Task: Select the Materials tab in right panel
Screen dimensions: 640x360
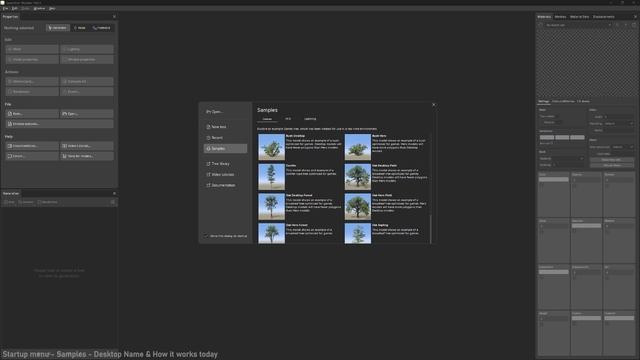Action: pos(544,17)
